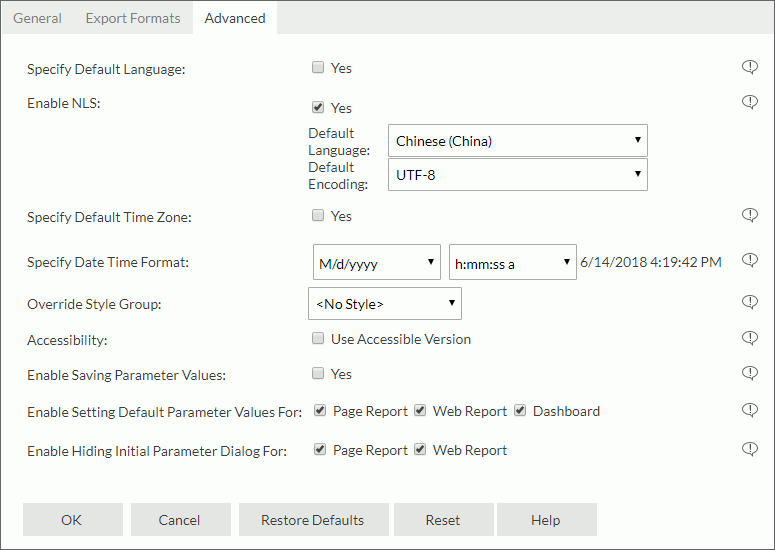Click the Restore Defaults button
Image resolution: width=775 pixels, height=550 pixels.
tap(312, 520)
